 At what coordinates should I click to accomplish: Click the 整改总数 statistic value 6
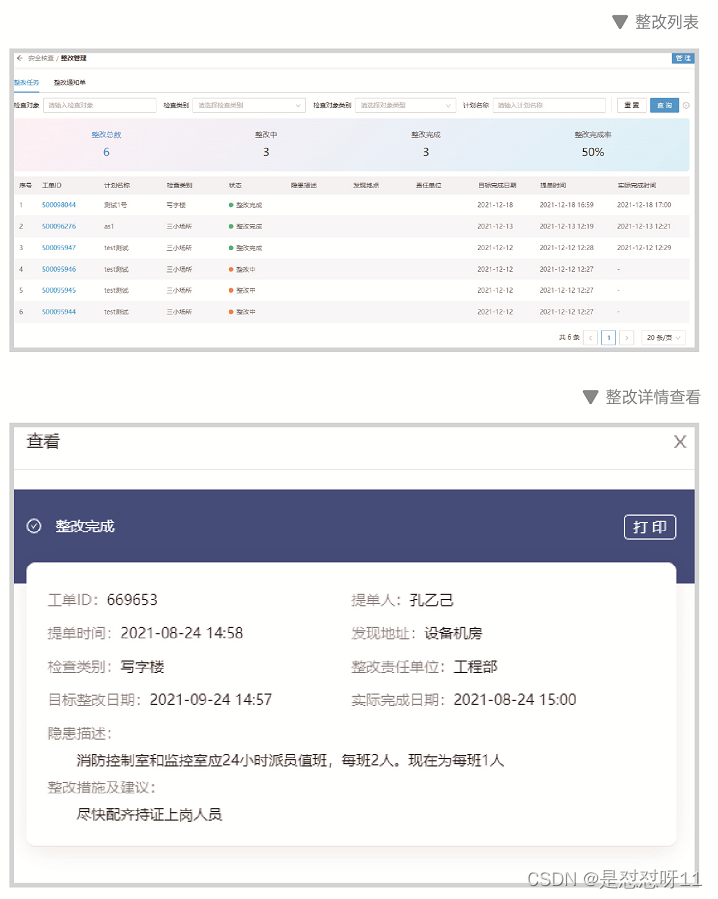click(106, 152)
